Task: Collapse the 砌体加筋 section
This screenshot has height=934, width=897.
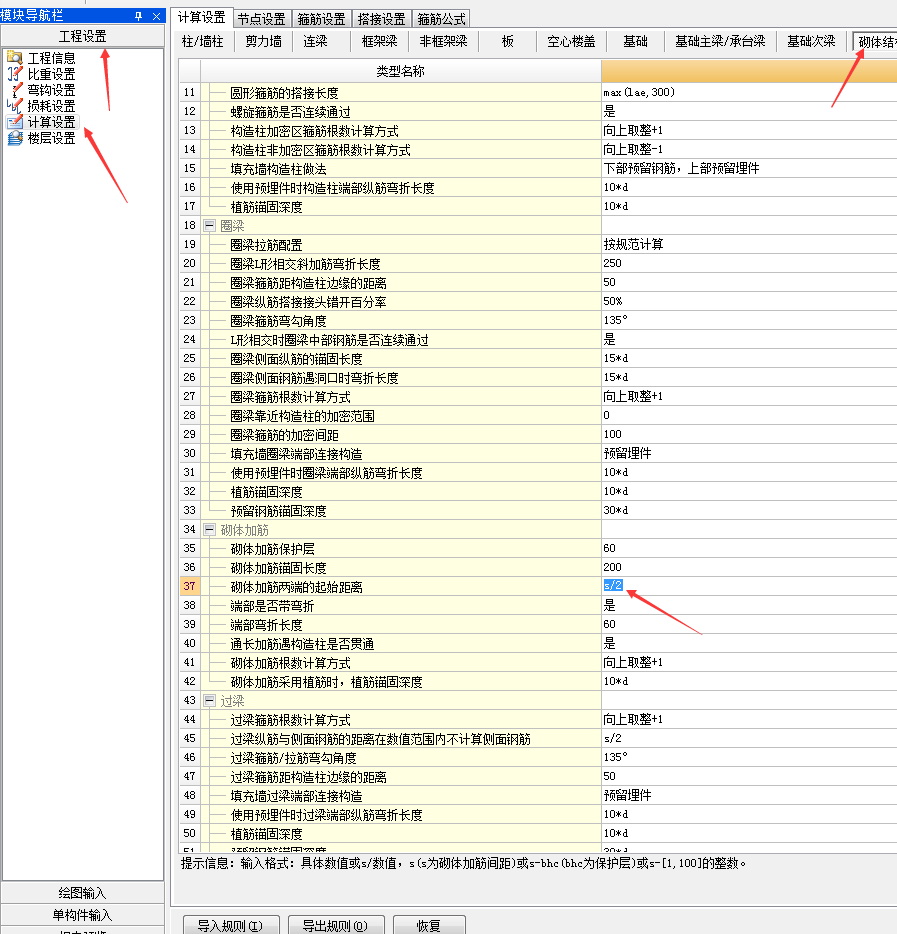Action: tap(210, 529)
